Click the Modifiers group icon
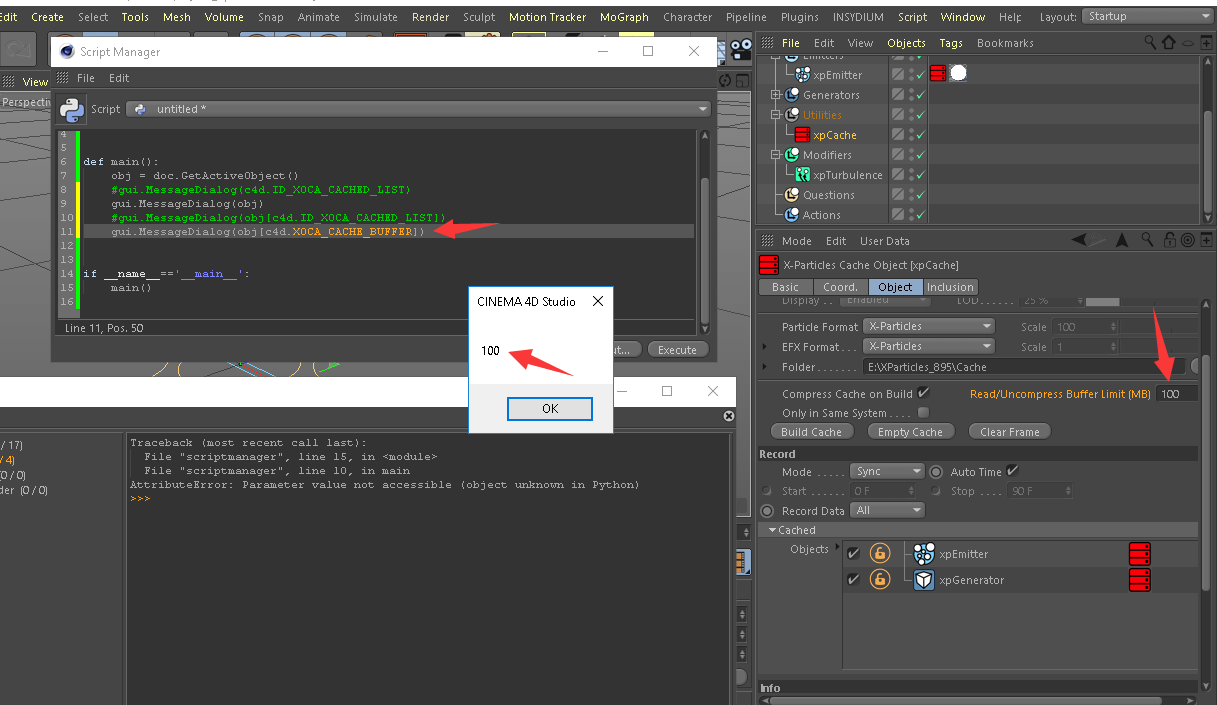The width and height of the screenshot is (1217, 705). click(x=792, y=155)
